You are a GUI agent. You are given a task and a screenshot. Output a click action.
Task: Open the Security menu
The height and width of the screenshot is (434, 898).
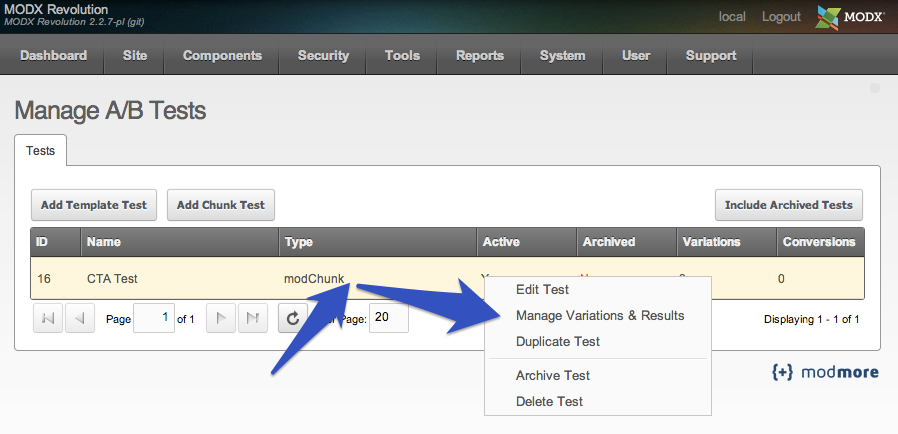pyautogui.click(x=323, y=56)
